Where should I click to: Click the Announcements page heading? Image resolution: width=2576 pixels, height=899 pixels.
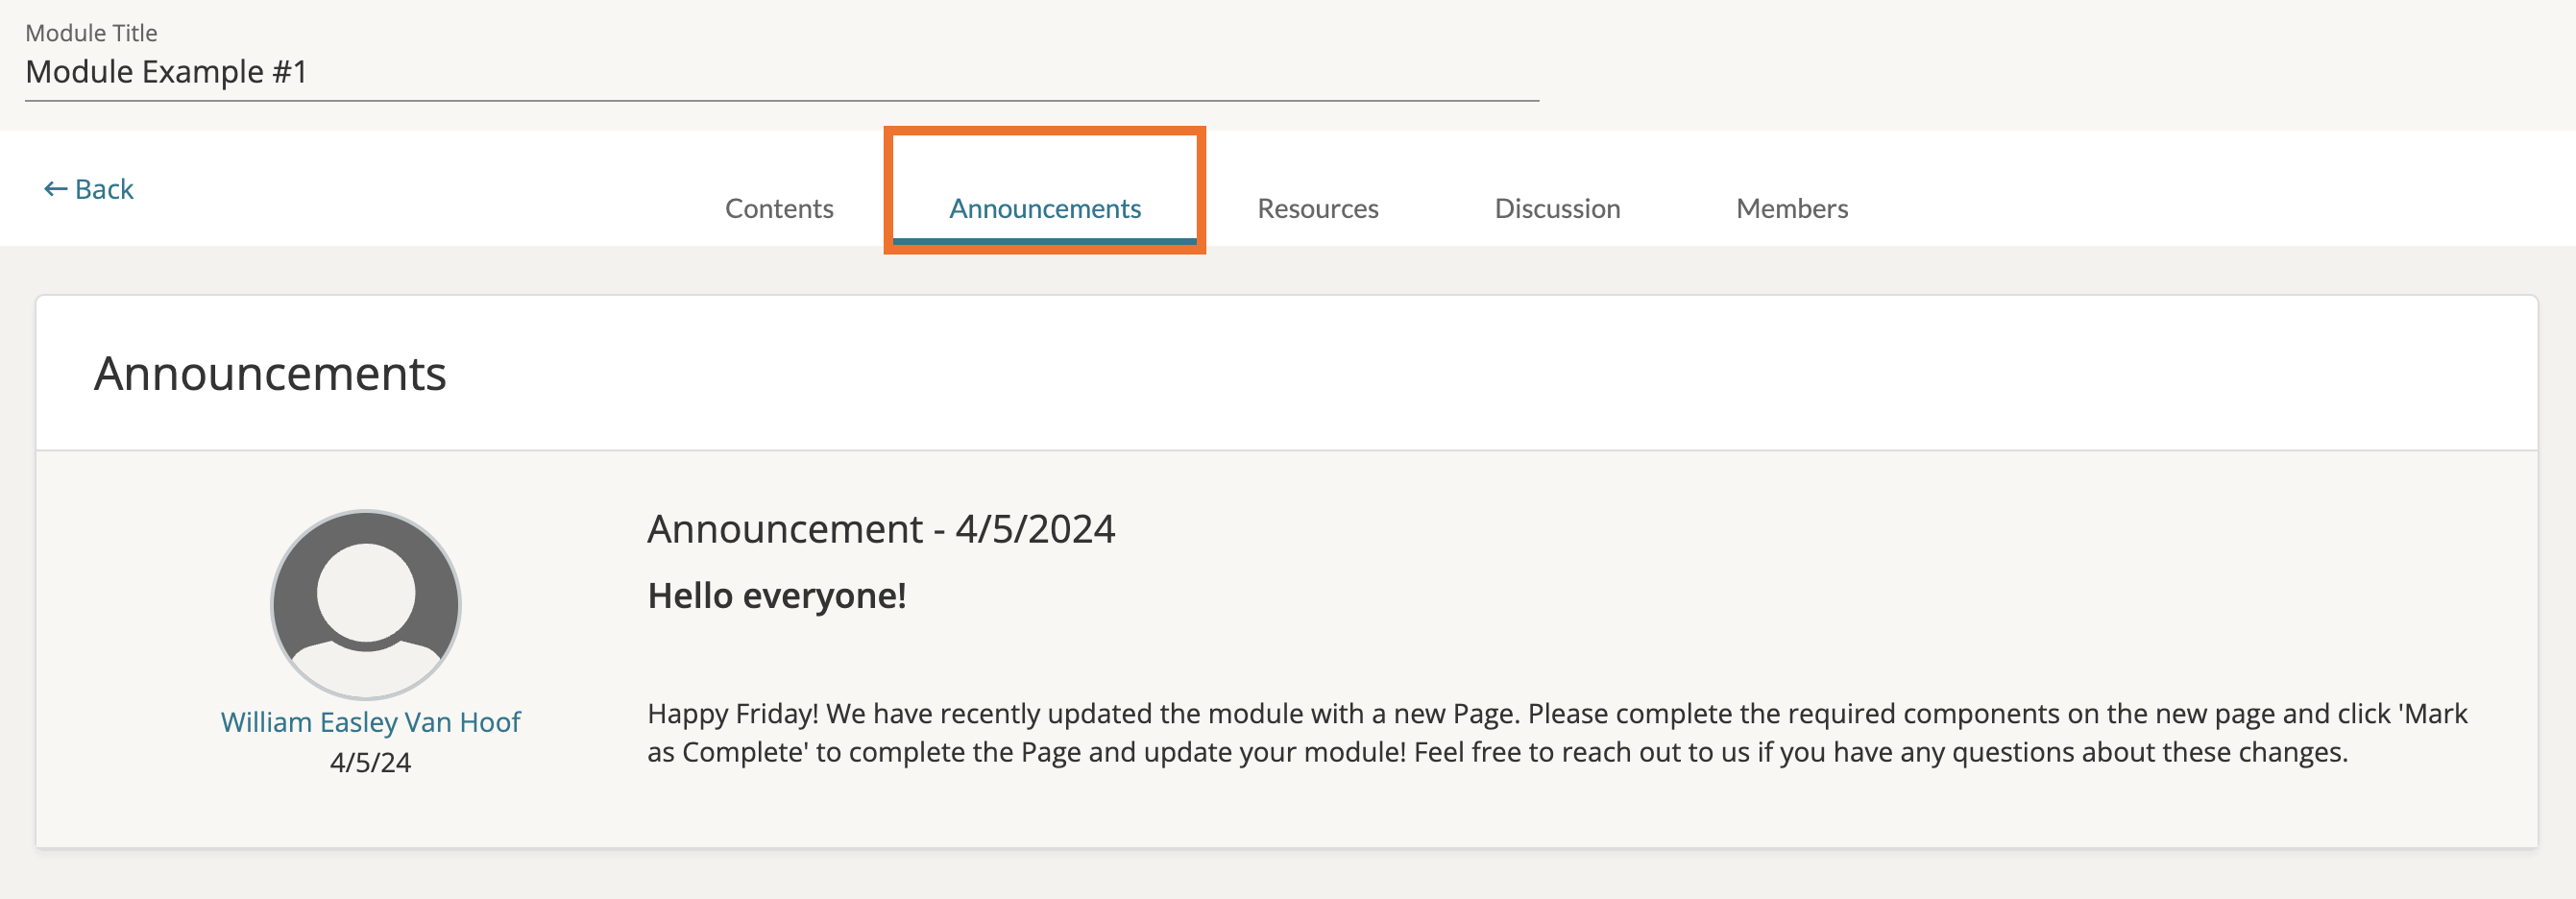[x=270, y=374]
